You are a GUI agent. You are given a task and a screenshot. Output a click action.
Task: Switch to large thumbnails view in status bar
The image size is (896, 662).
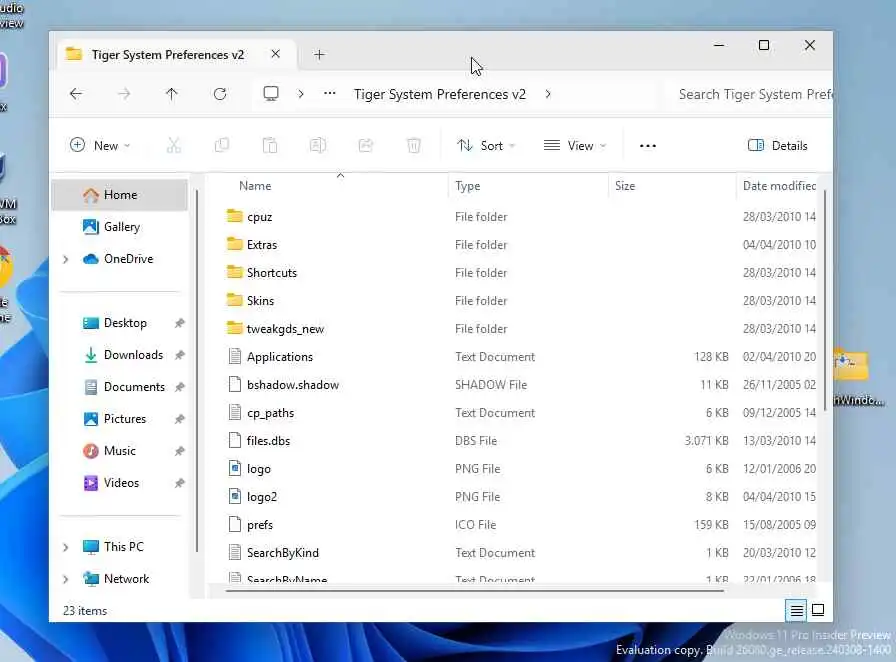pos(818,610)
